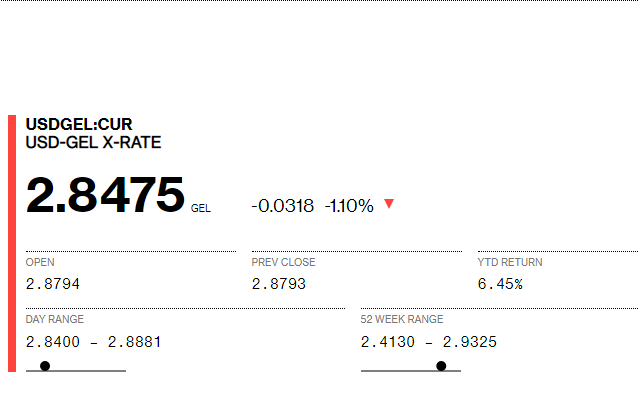The image size is (638, 395).
Task: Select the -0.0318 change value
Action: click(283, 206)
